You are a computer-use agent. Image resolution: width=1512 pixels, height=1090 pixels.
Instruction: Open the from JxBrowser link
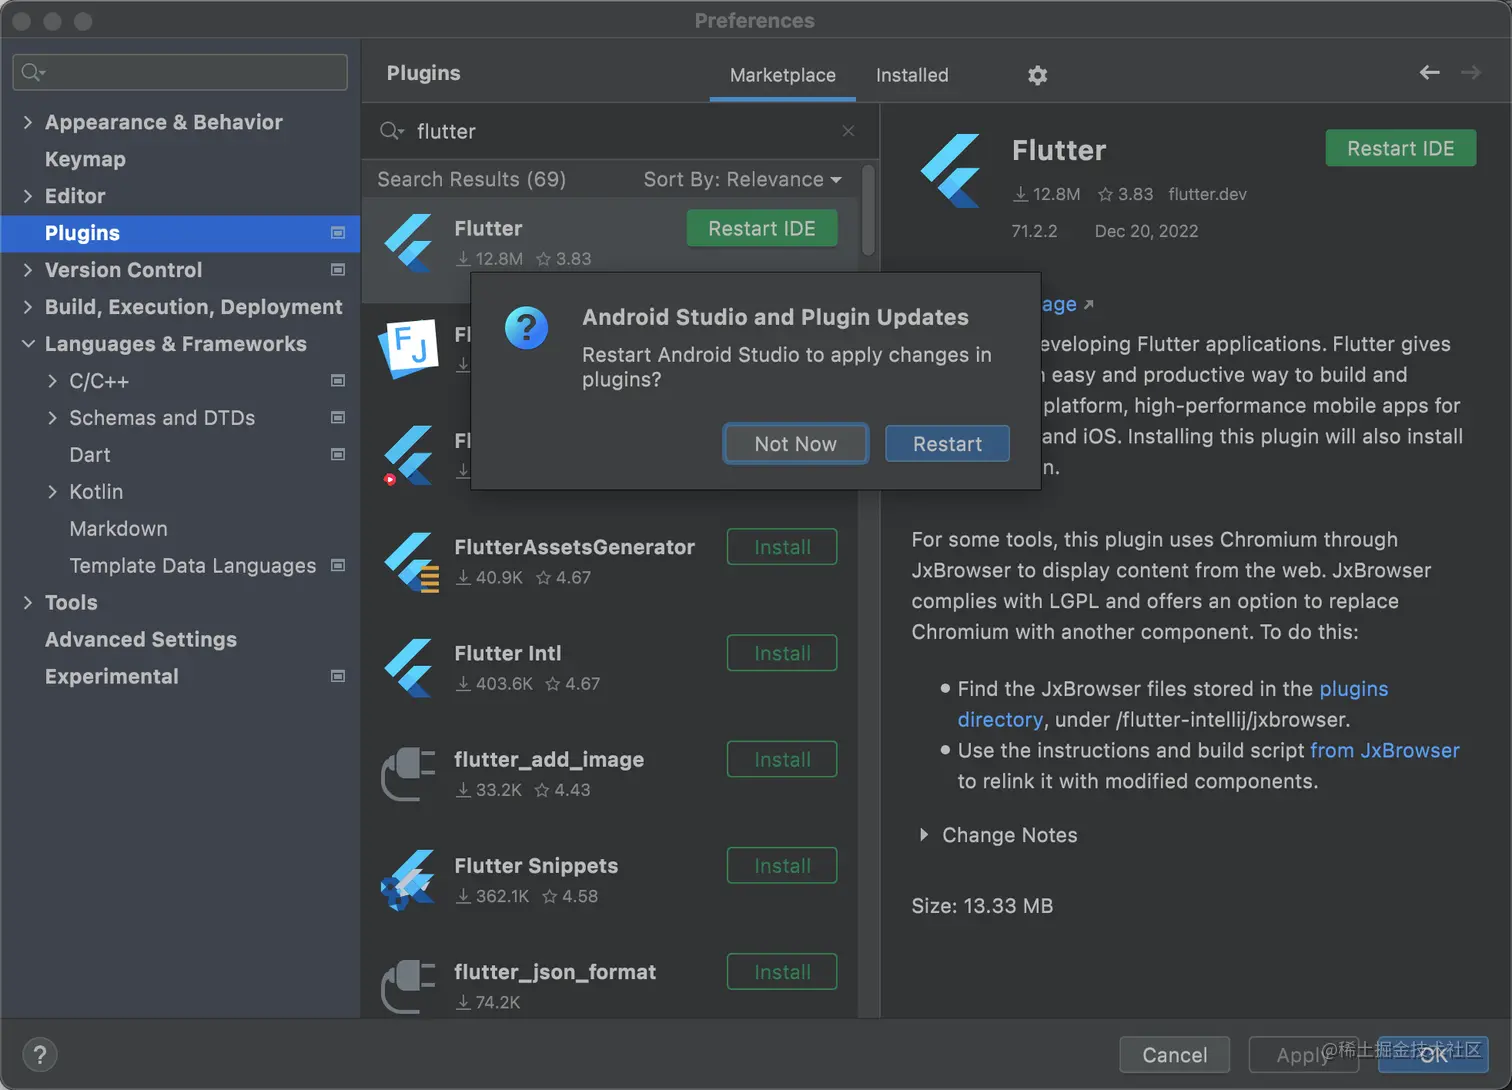pyautogui.click(x=1384, y=751)
